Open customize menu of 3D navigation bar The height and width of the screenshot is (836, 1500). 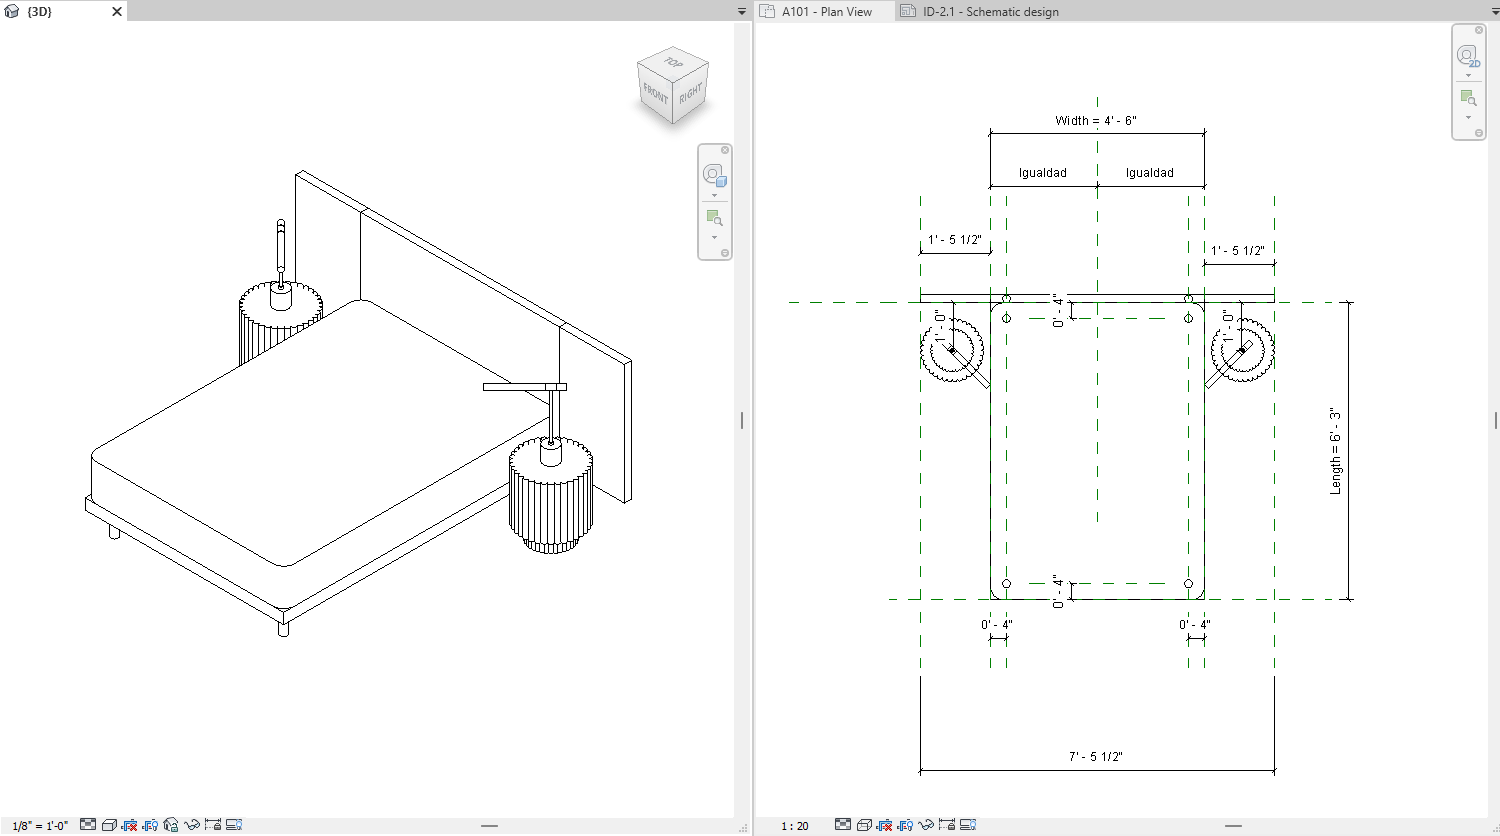725,253
